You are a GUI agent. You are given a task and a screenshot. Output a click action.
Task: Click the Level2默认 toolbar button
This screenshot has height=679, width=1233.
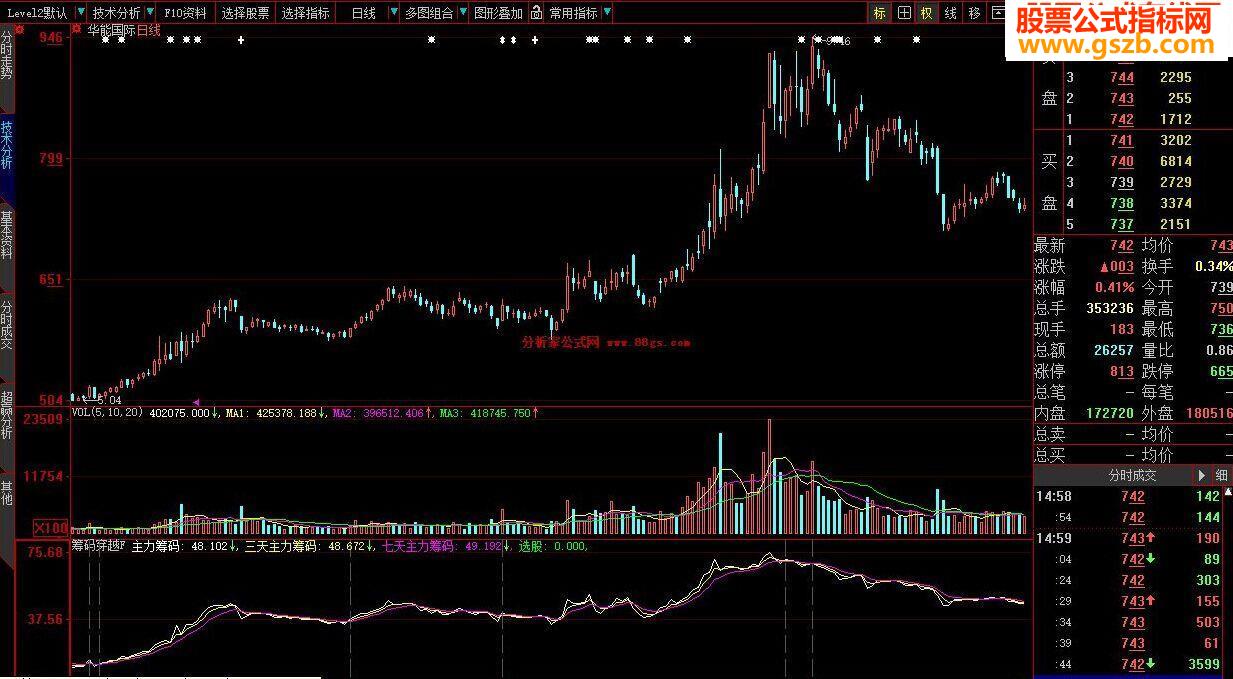pyautogui.click(x=36, y=13)
